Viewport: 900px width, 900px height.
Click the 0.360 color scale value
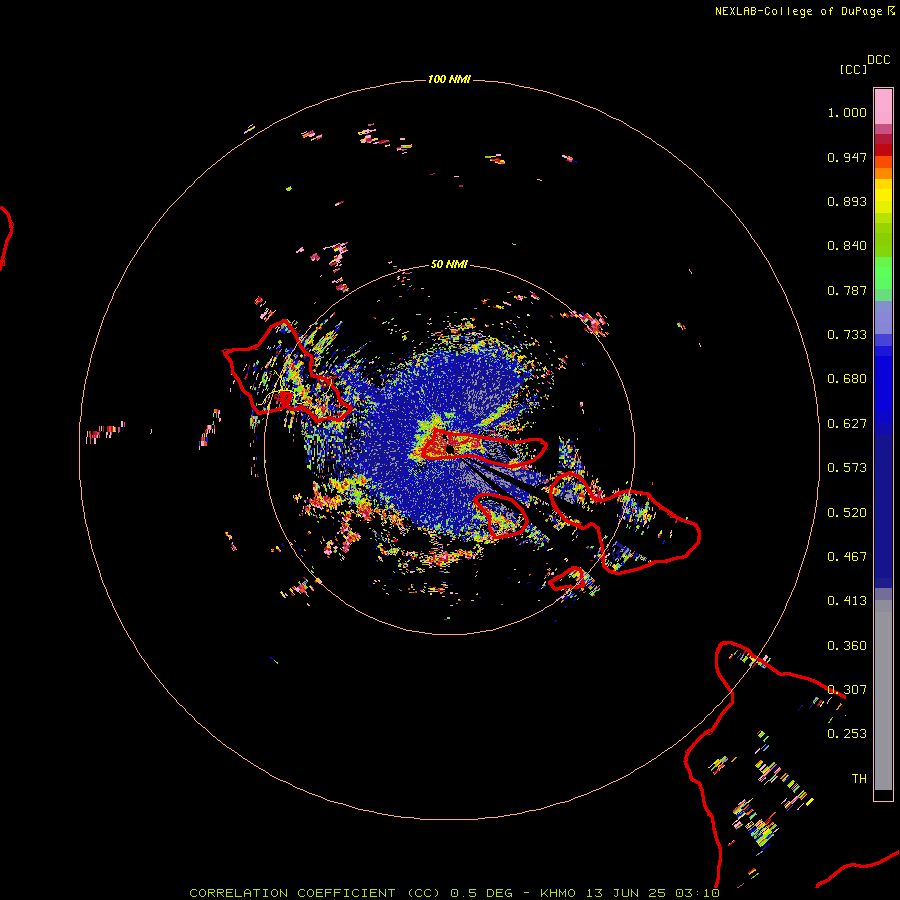point(847,646)
